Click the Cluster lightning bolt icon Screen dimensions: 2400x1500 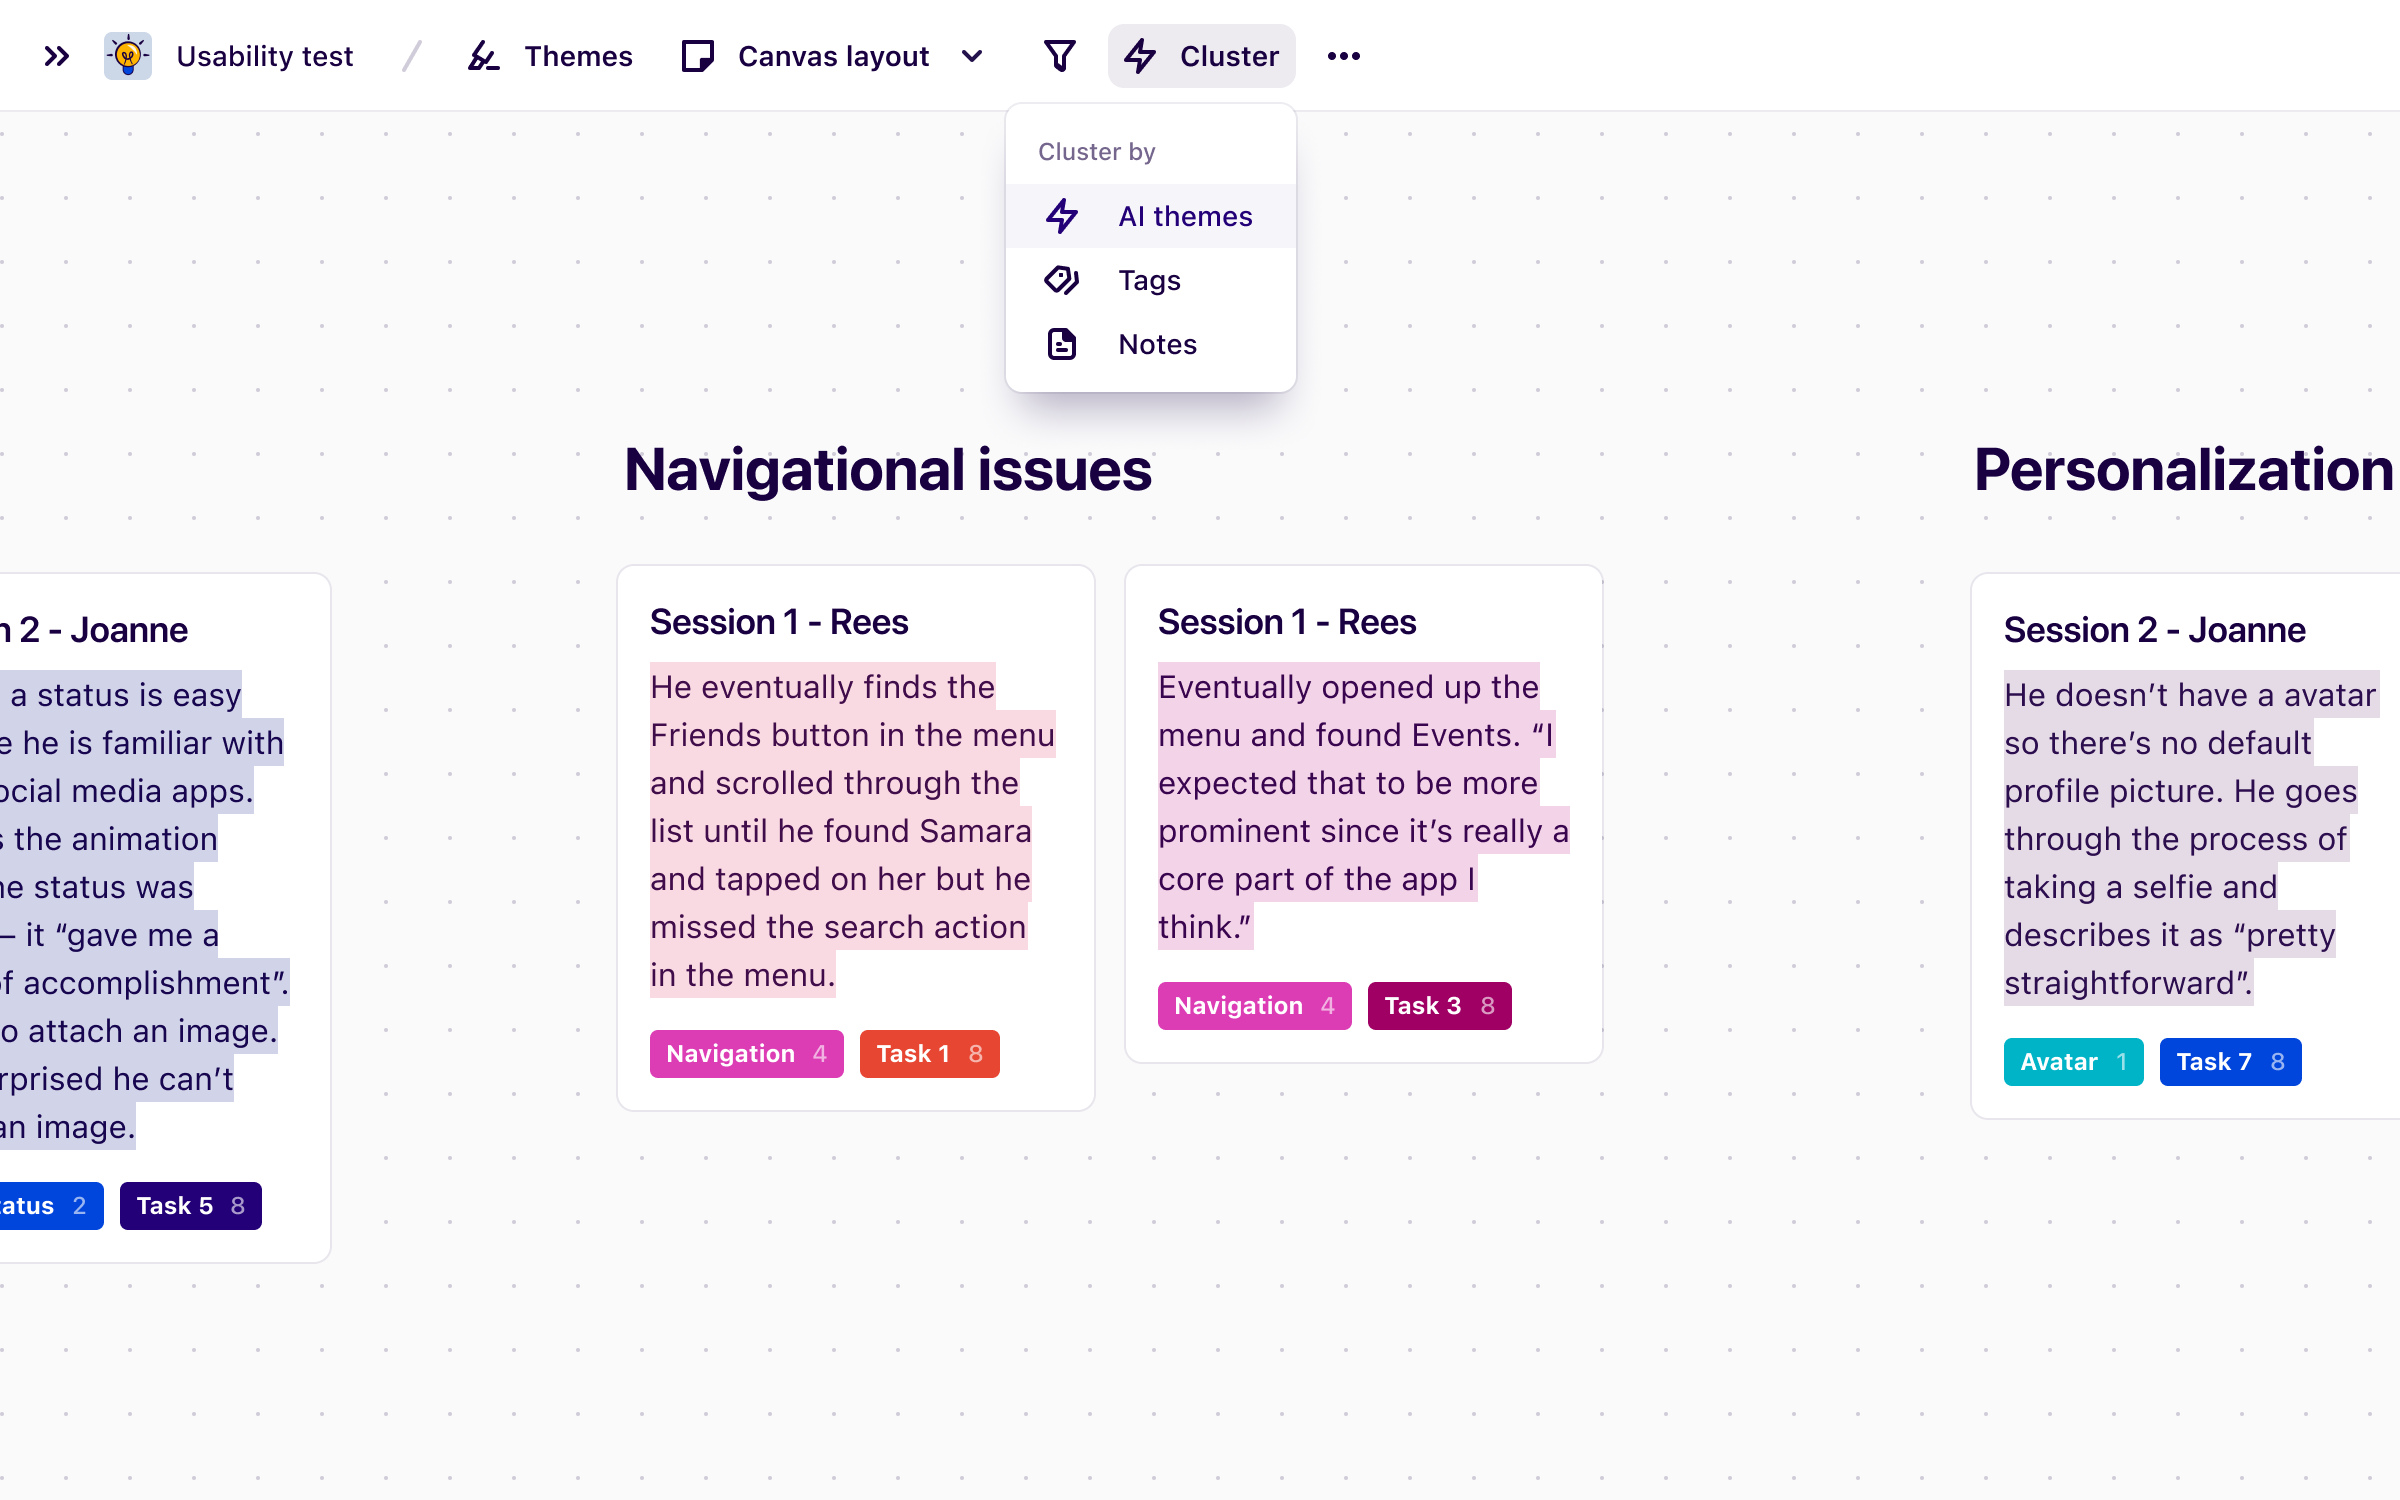[x=1140, y=56]
